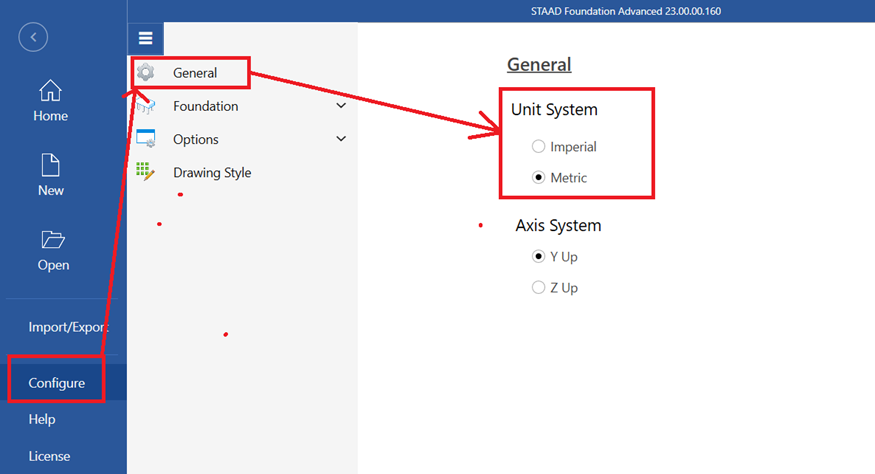The height and width of the screenshot is (474, 875).
Task: Click the Home house icon
Action: pos(50,92)
